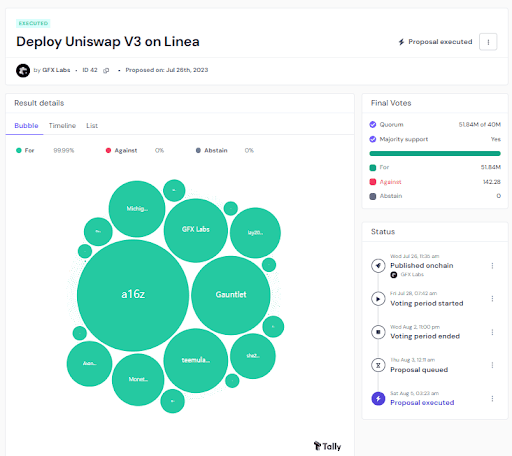Toggle the red Against legend dot

coord(108,150)
